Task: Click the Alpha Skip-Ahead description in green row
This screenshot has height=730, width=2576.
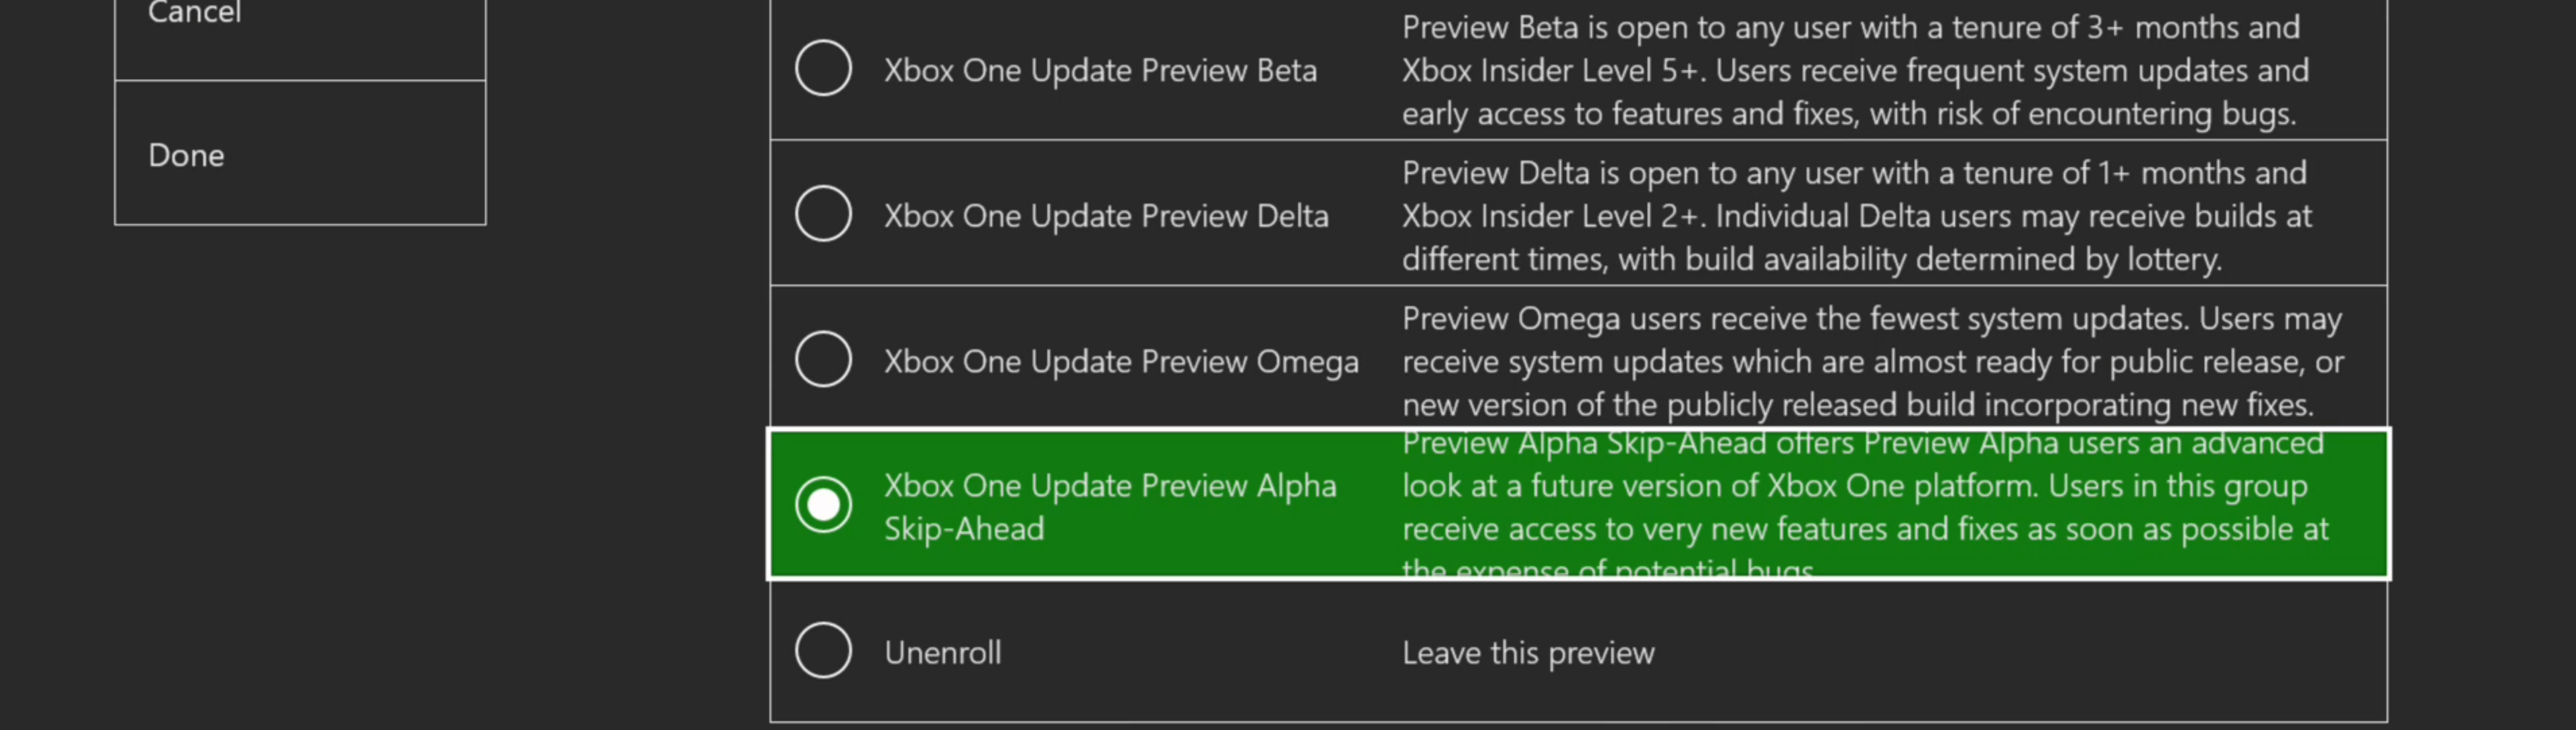Action: pos(1865,506)
